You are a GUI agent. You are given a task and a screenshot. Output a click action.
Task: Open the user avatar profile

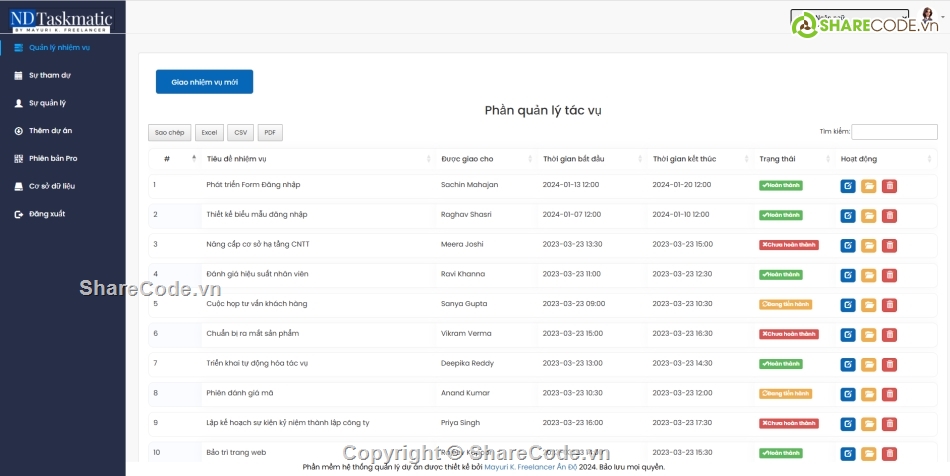(928, 16)
